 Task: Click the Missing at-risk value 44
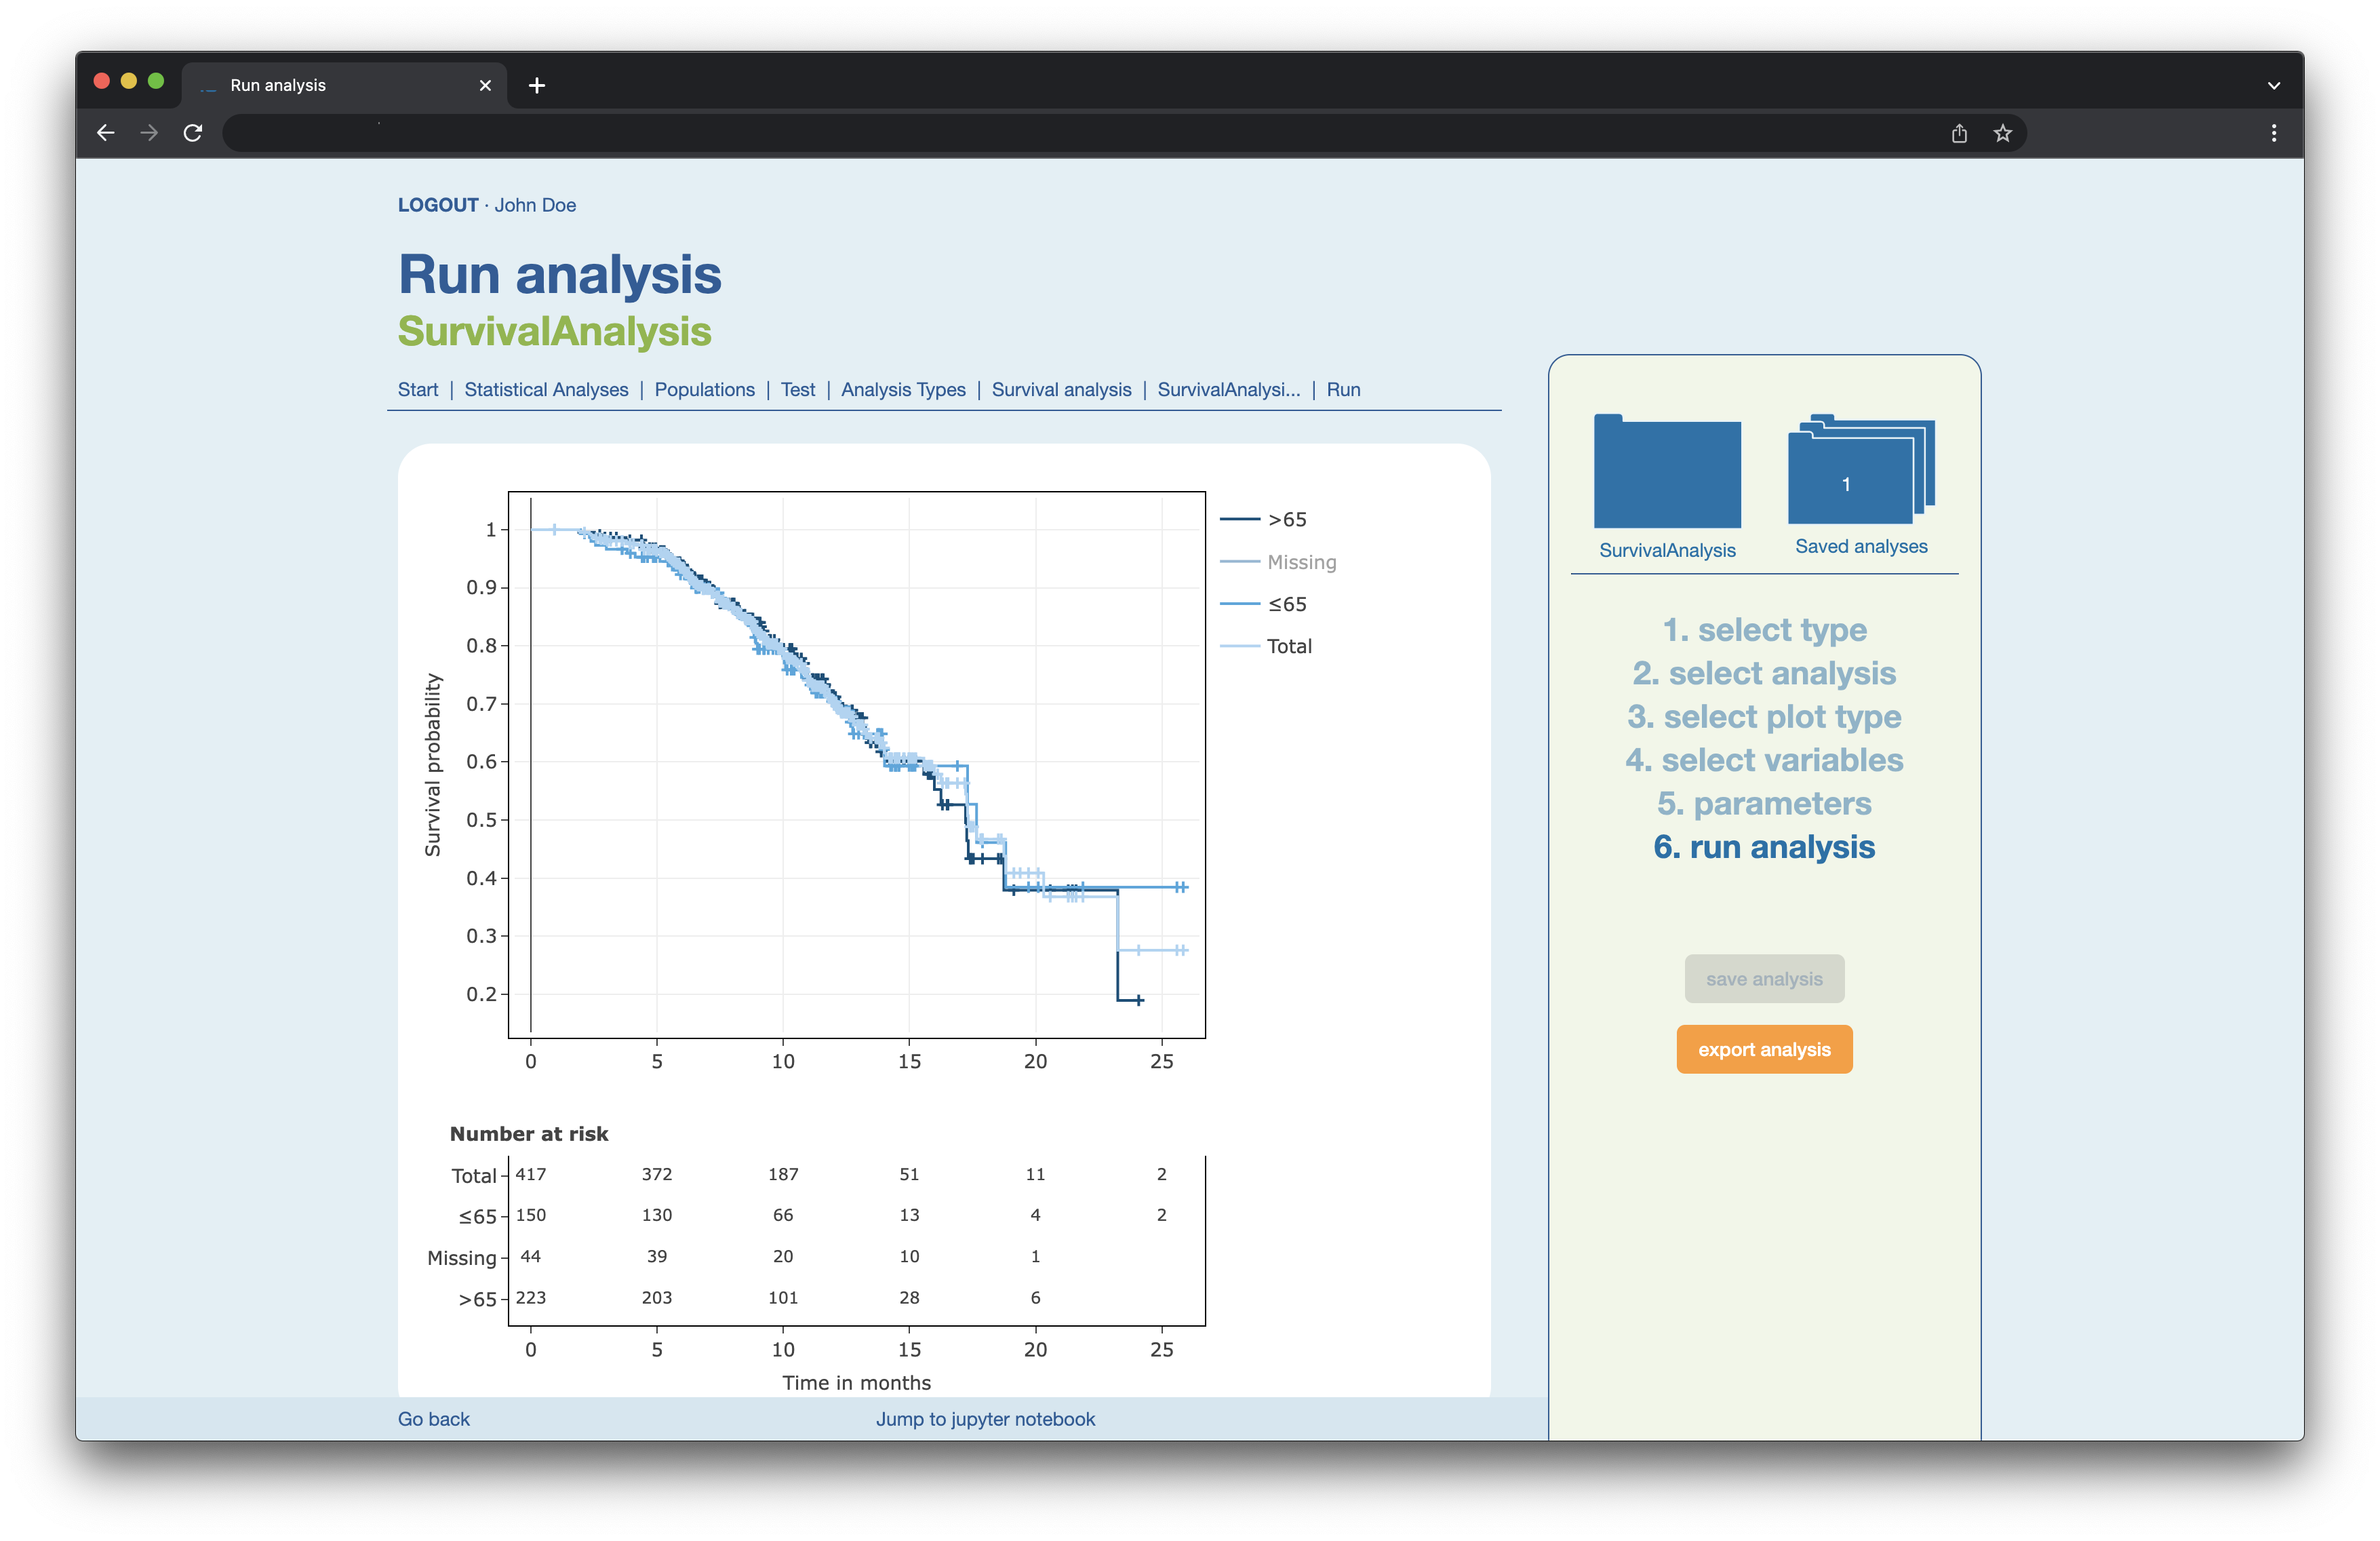coord(531,1256)
